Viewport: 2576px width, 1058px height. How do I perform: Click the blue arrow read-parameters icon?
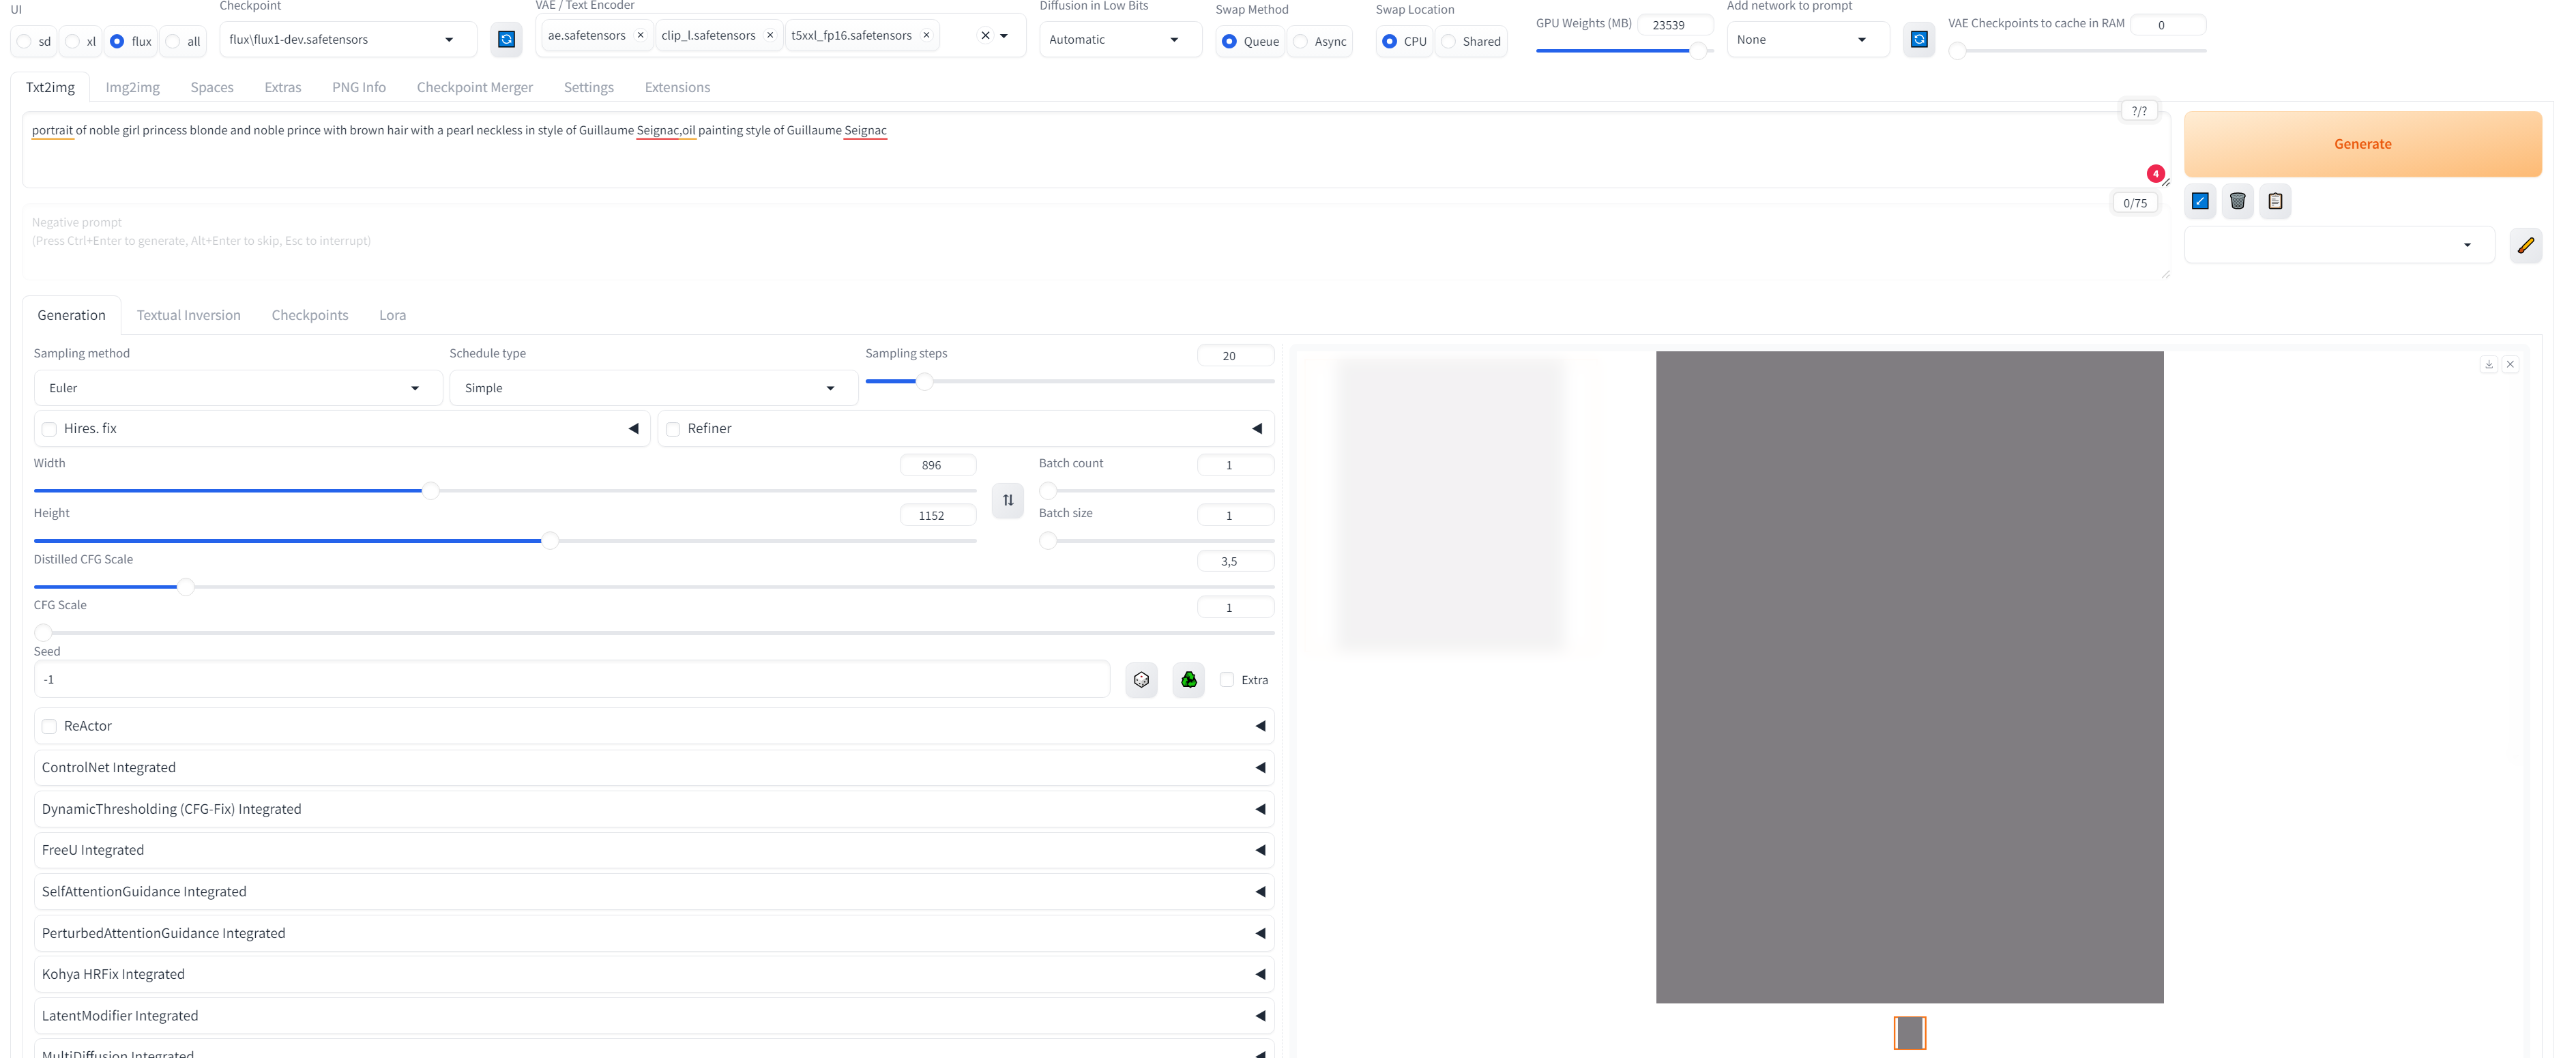click(2200, 202)
